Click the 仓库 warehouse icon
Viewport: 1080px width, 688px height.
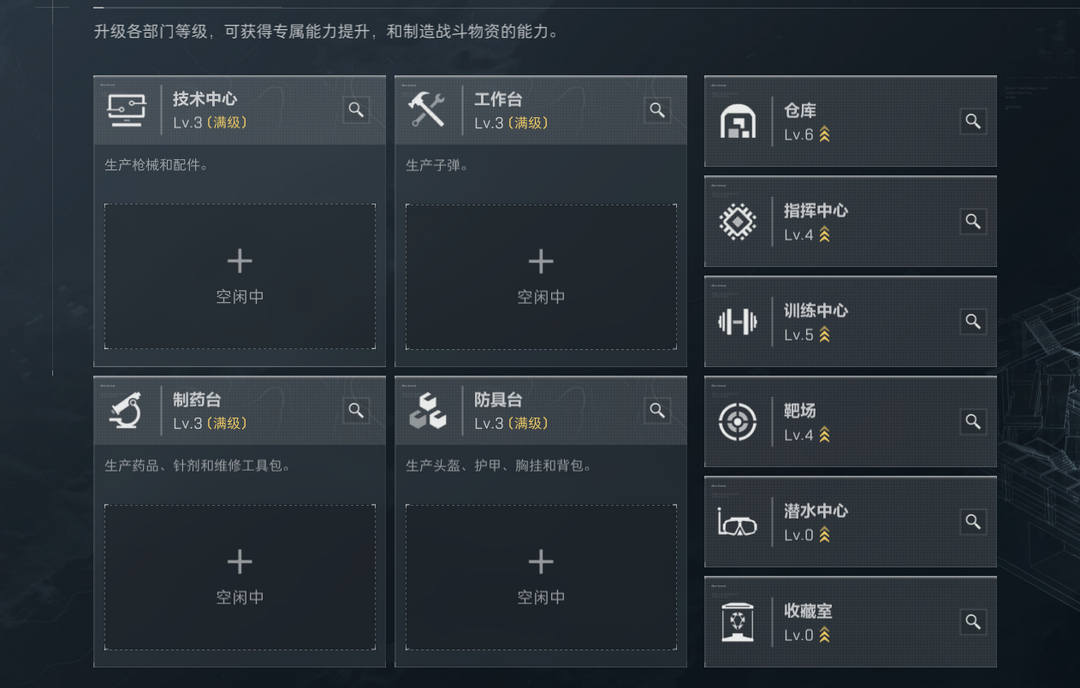738,122
